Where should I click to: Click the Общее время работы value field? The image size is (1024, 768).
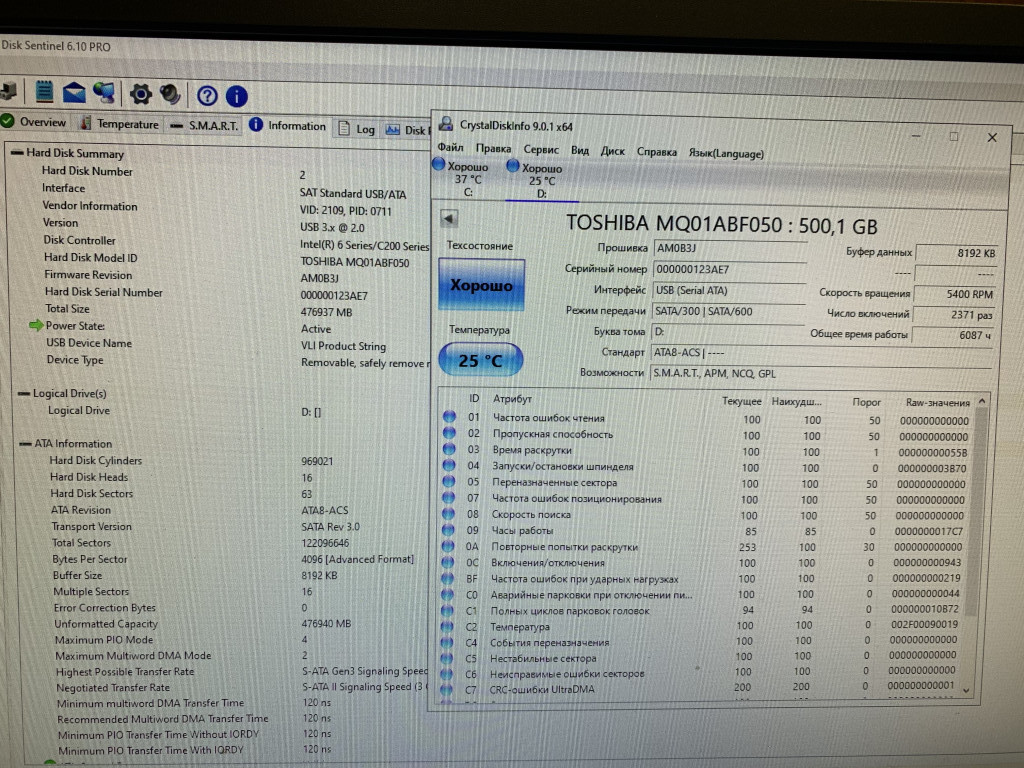pos(953,335)
